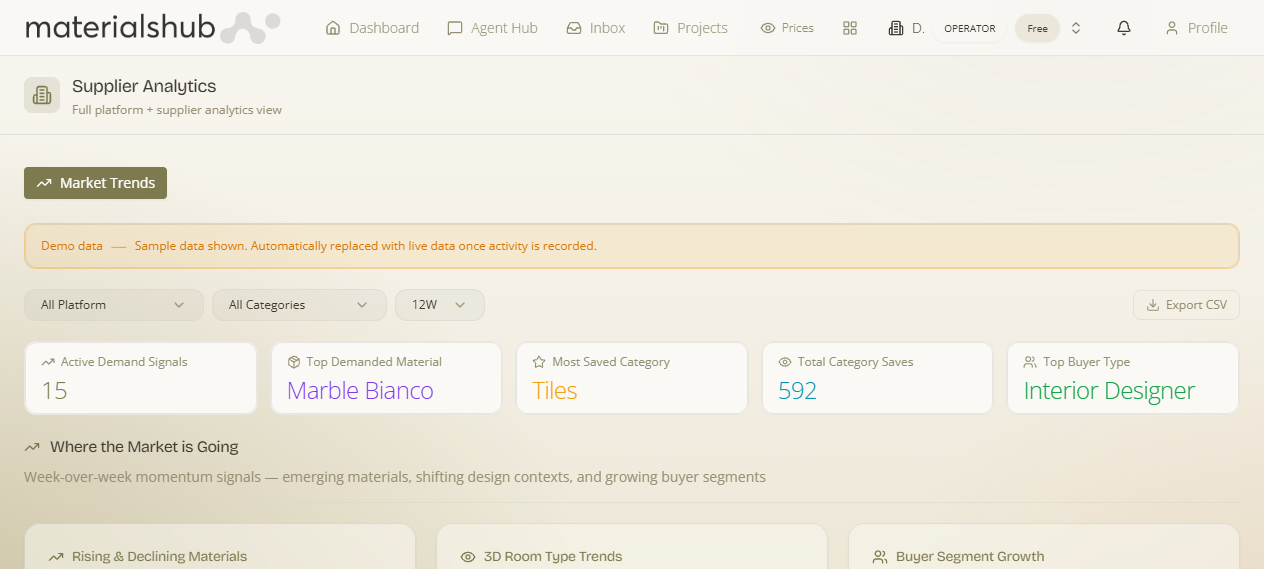This screenshot has width=1264, height=569.
Task: Open the All Categories dropdown
Action: point(299,305)
